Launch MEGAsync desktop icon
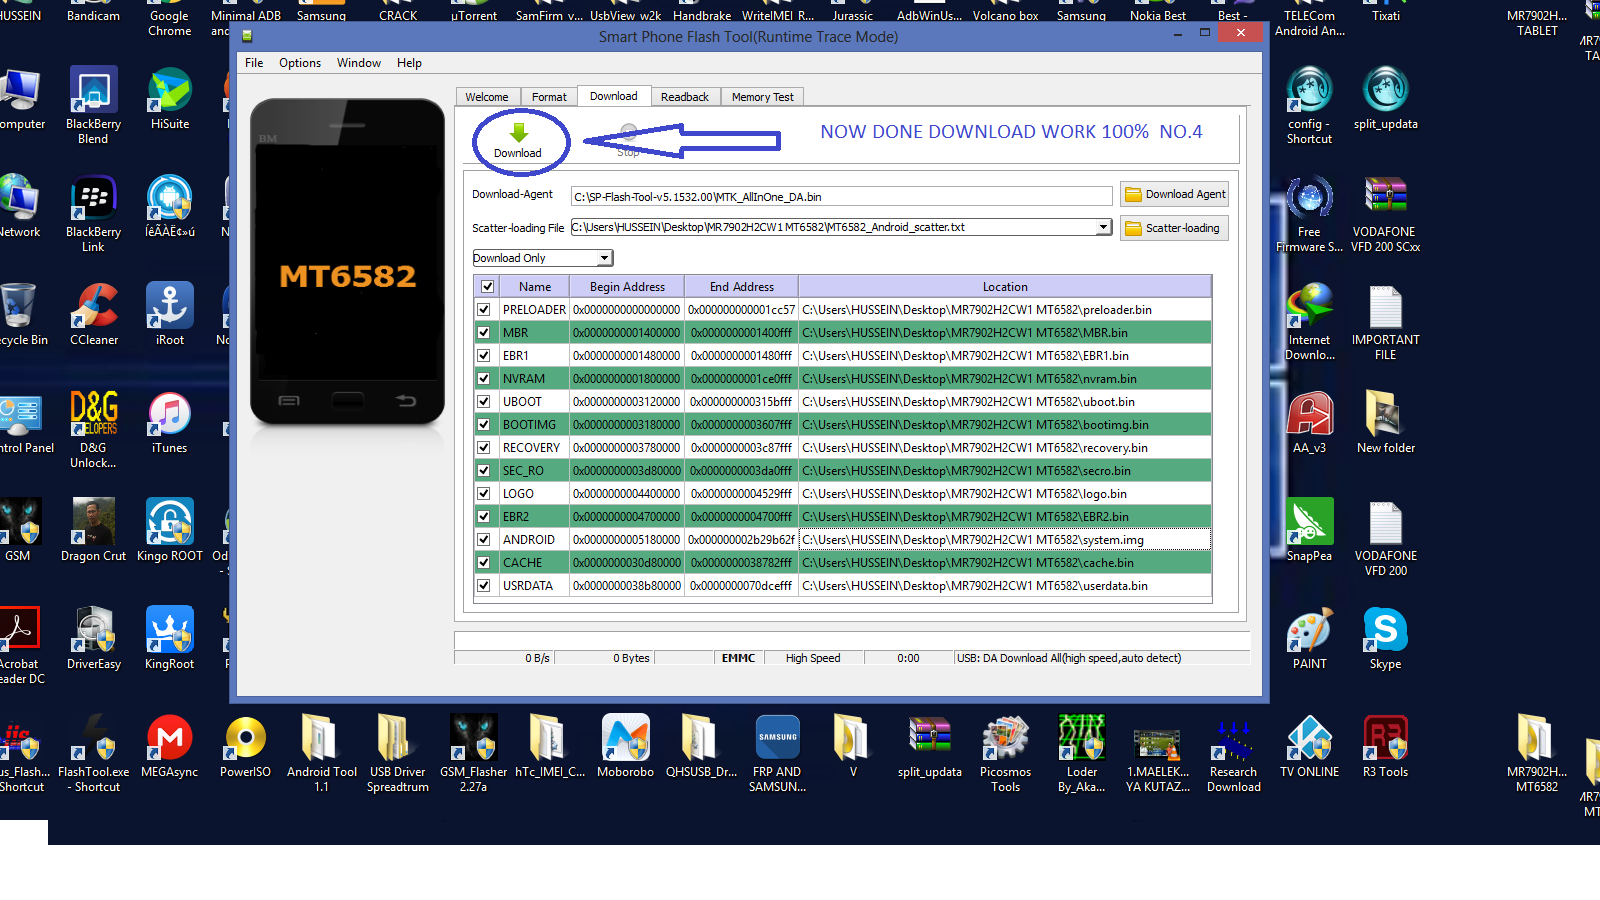Screen dimensions: 1600x900 pos(170,746)
